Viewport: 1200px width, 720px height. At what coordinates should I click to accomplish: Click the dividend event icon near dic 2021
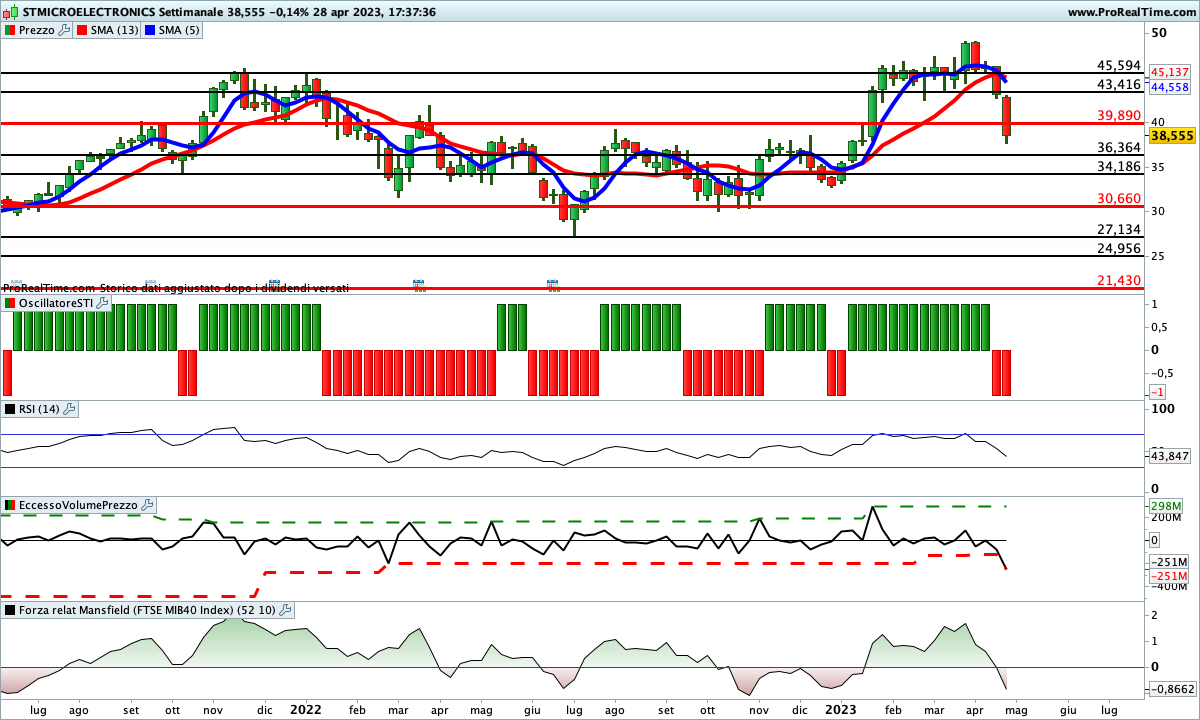click(274, 284)
